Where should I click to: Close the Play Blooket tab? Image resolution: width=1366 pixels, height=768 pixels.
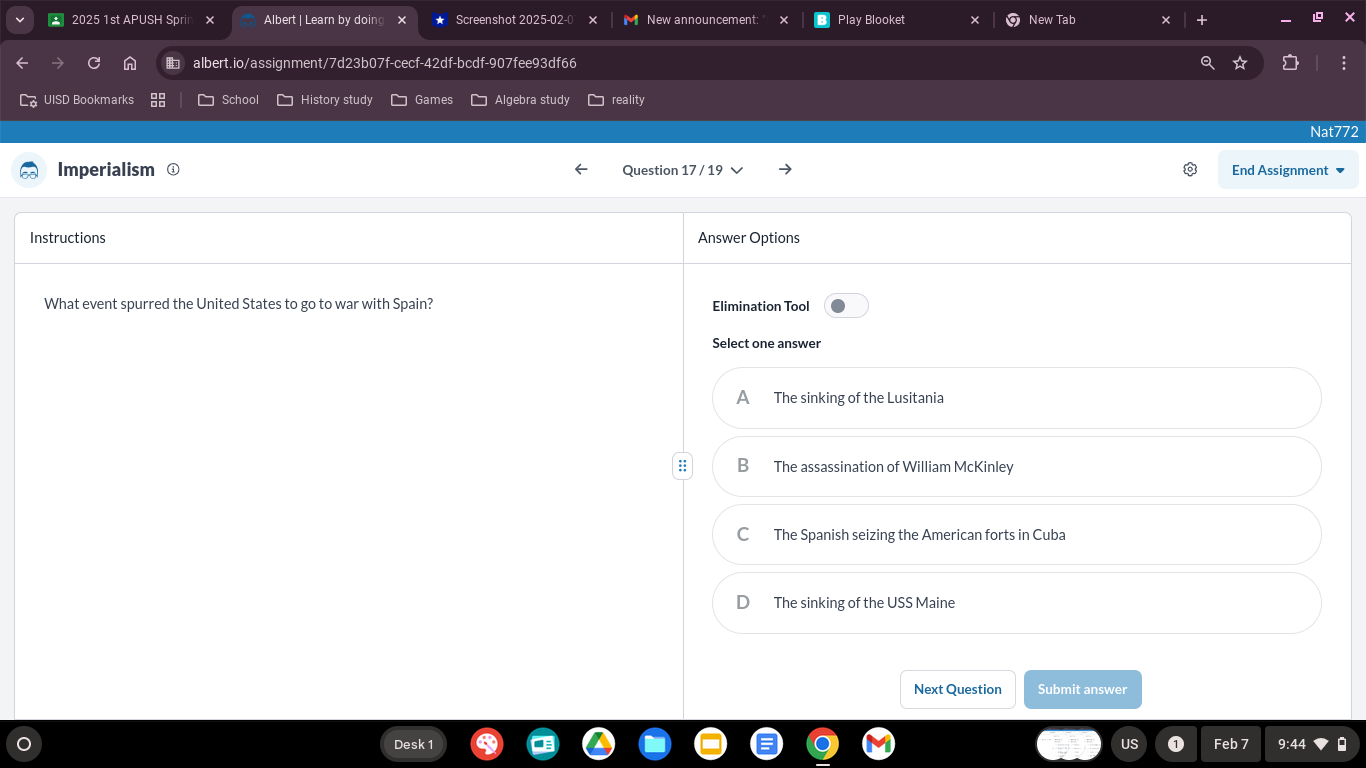(x=975, y=20)
